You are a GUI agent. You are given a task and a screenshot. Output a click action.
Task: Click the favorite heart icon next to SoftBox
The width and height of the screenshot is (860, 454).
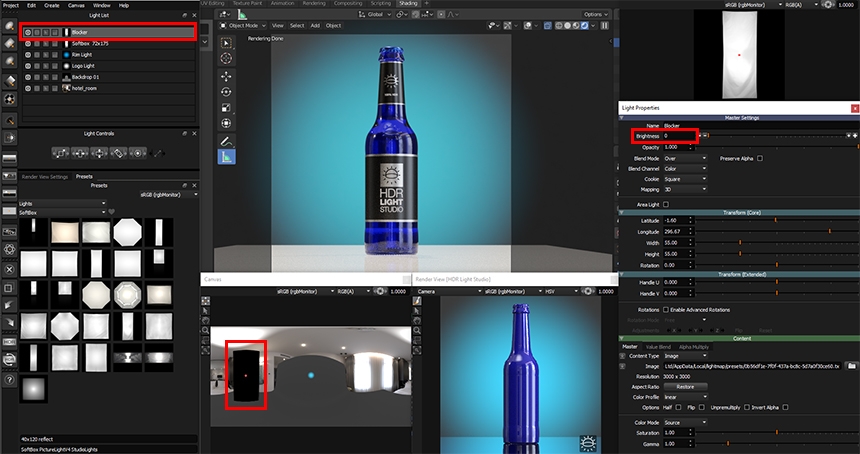coord(111,212)
